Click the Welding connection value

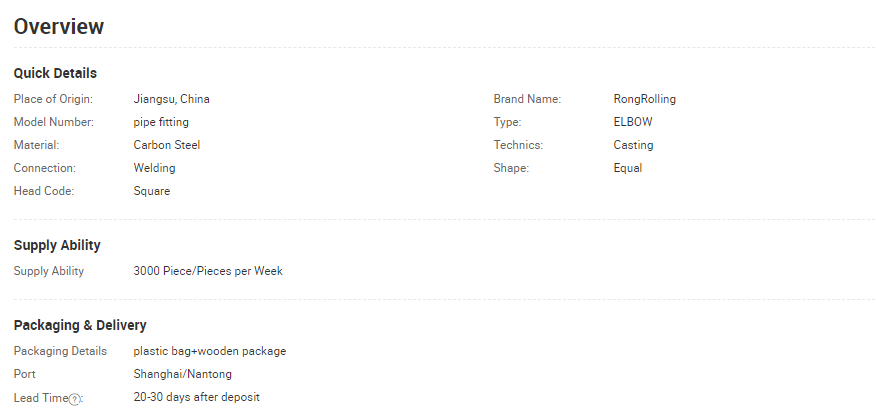tap(154, 168)
